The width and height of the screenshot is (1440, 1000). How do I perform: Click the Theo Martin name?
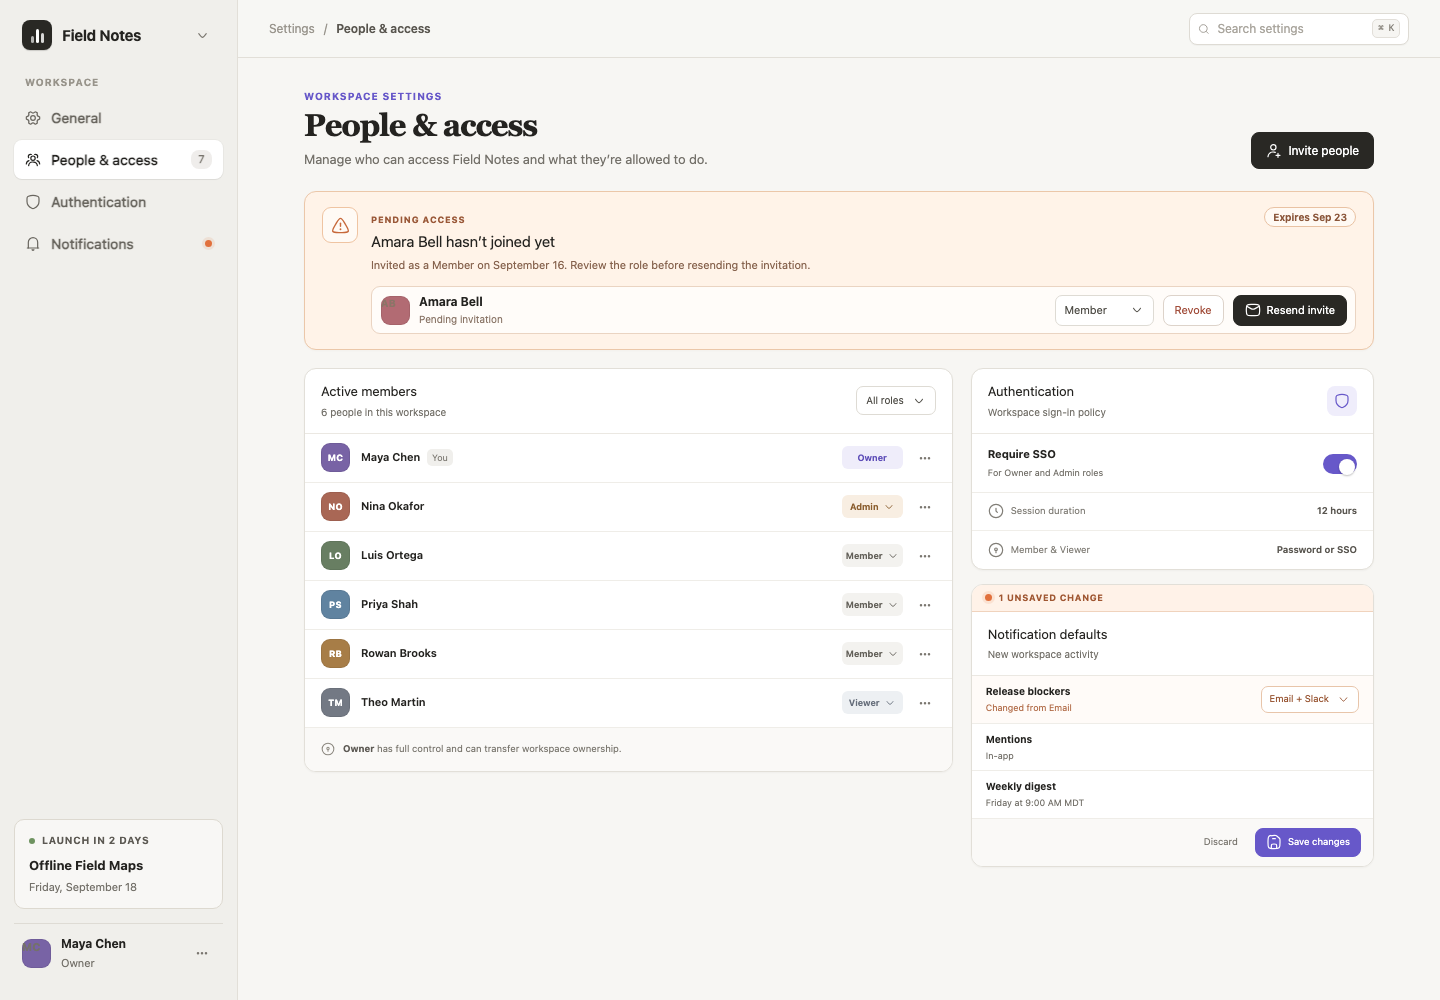(x=393, y=703)
